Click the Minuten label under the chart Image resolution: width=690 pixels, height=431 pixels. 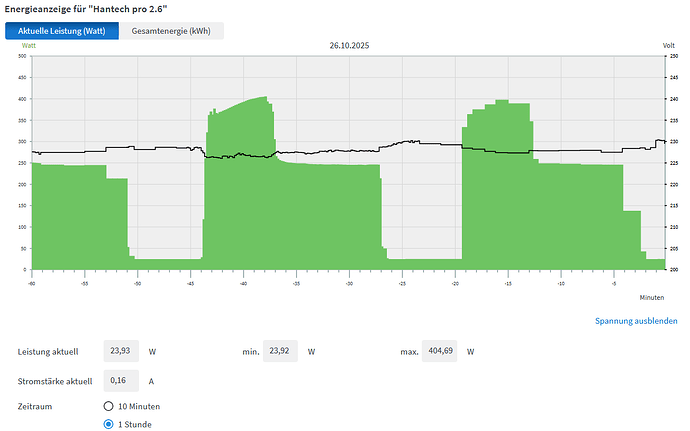click(652, 297)
